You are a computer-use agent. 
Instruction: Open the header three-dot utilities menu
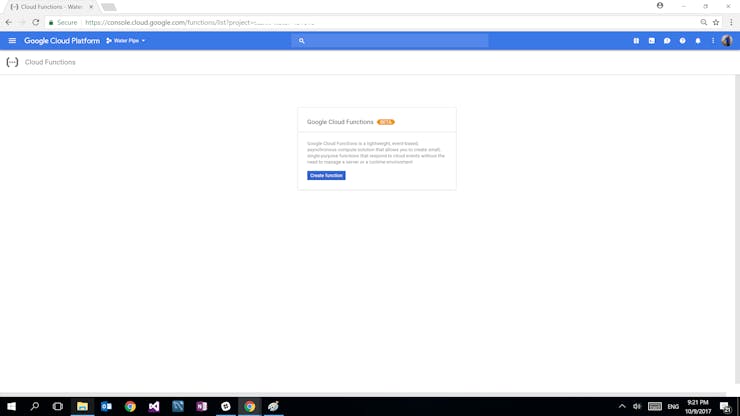(x=713, y=41)
